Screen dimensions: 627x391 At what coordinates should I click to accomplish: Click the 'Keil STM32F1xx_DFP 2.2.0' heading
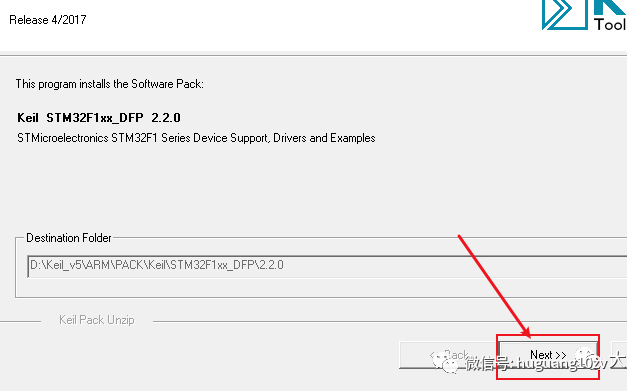[99, 118]
